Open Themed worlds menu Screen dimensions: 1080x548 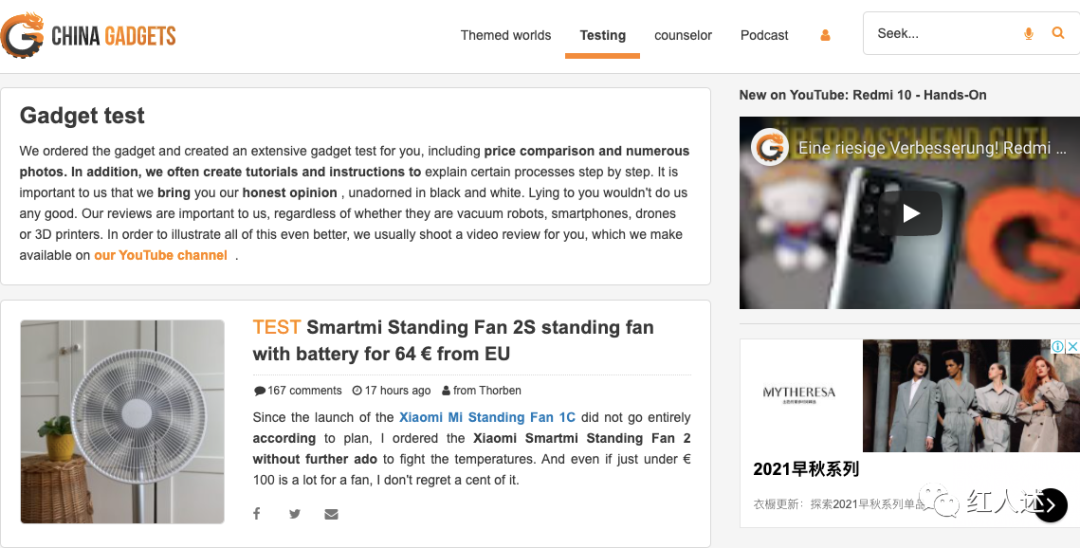[x=506, y=35]
